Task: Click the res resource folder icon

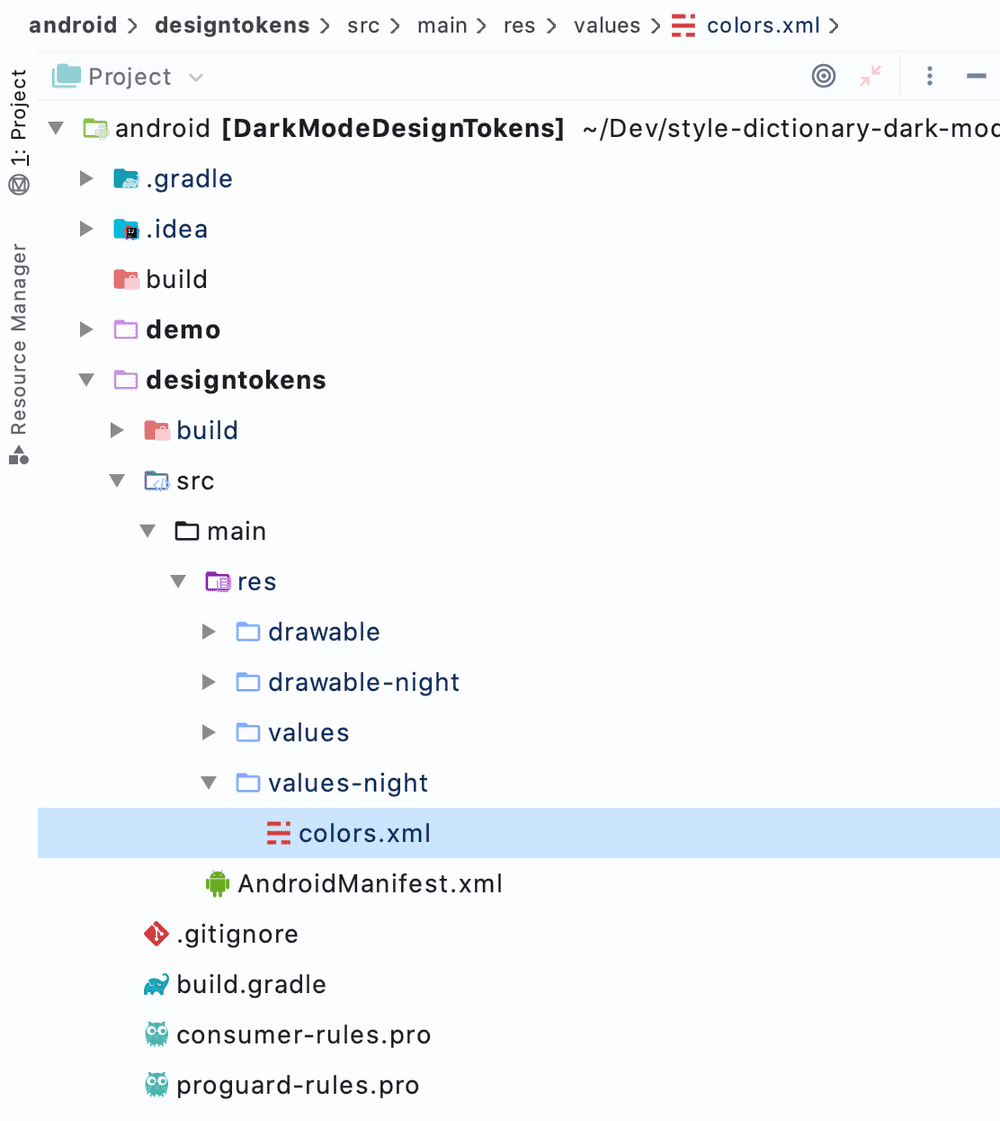Action: pos(217,581)
